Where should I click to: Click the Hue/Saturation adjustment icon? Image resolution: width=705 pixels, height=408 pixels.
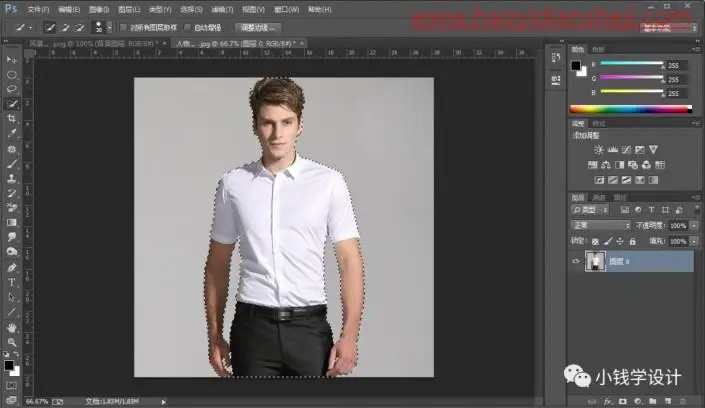(593, 165)
